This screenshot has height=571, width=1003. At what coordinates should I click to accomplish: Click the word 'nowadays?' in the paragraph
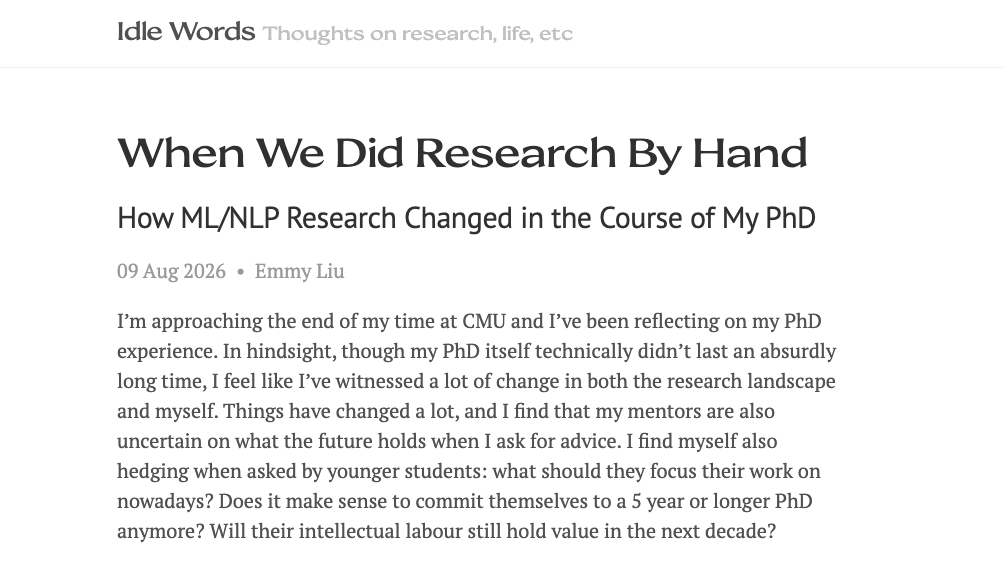[x=165, y=501]
